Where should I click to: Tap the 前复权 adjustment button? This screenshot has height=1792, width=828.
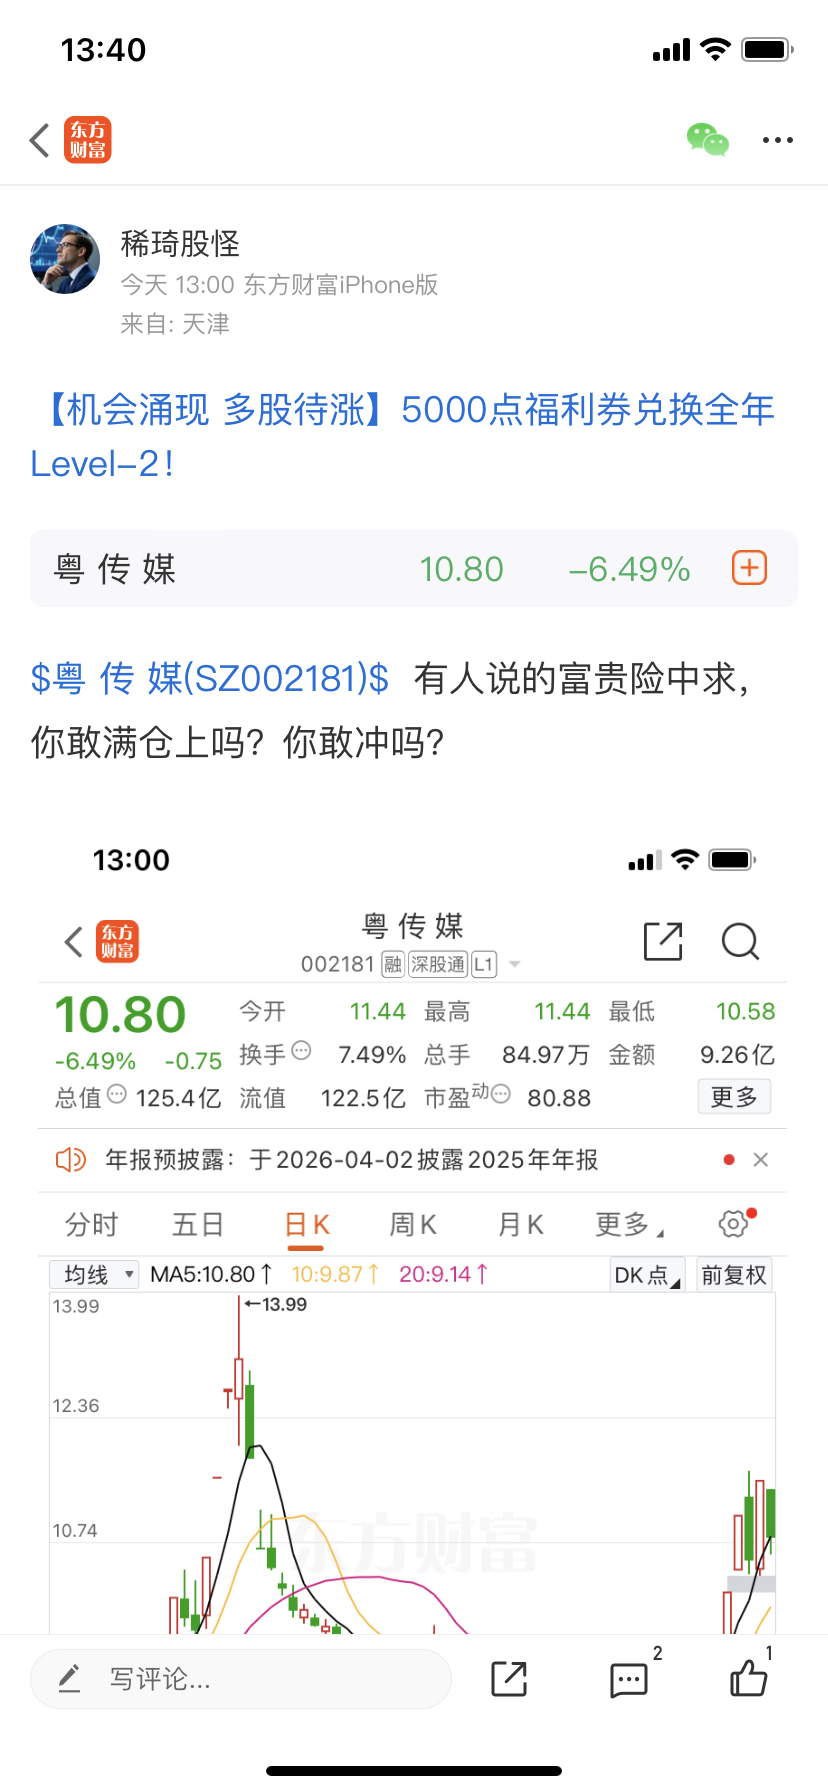(734, 1275)
